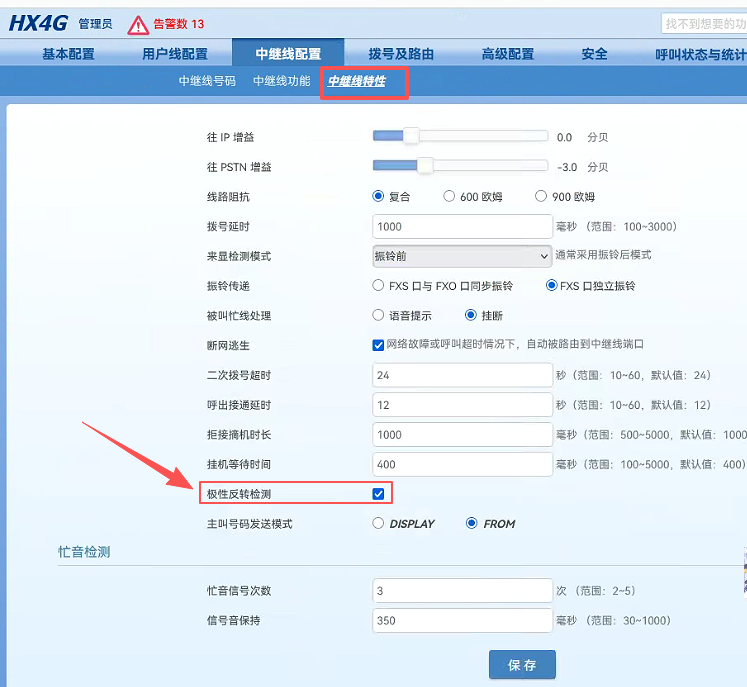747x687 pixels.
Task: Open the 用户线配置 menu tab
Action: pyautogui.click(x=175, y=54)
